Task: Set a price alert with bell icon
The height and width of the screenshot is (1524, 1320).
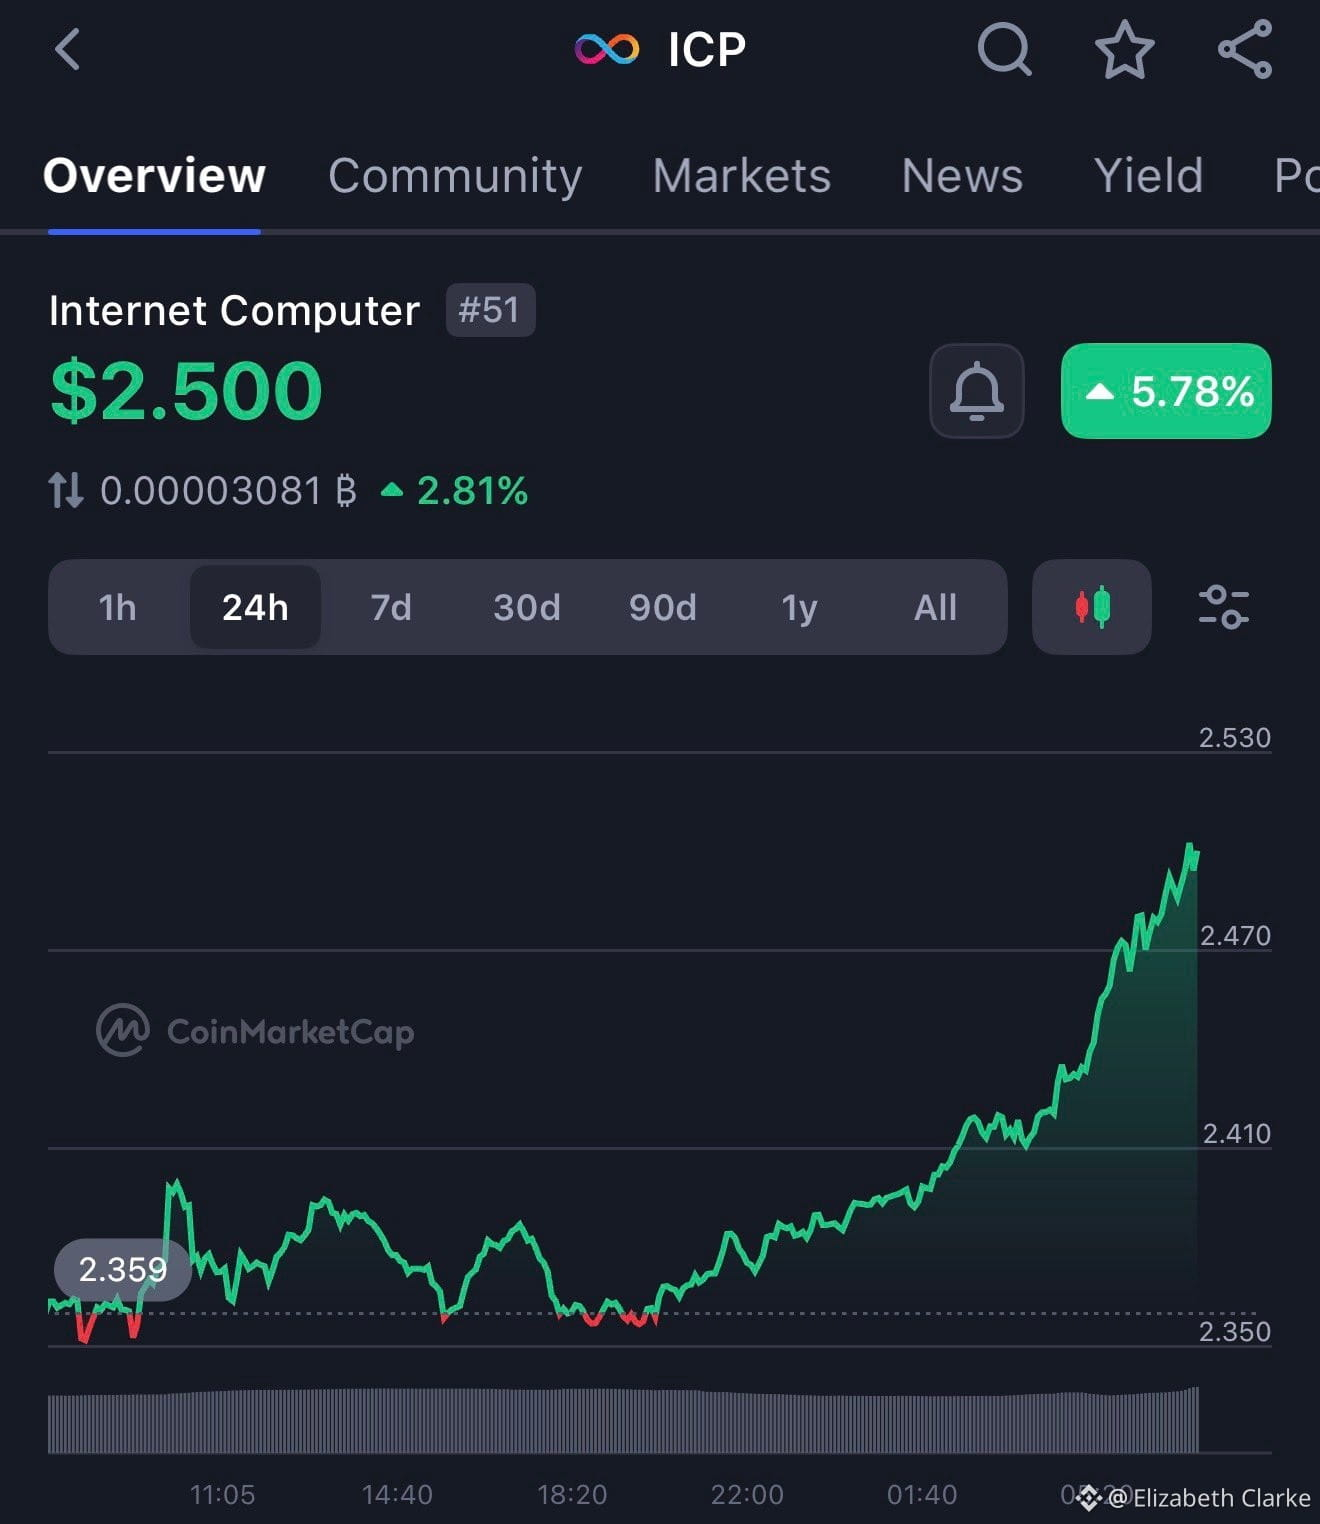Action: 976,391
